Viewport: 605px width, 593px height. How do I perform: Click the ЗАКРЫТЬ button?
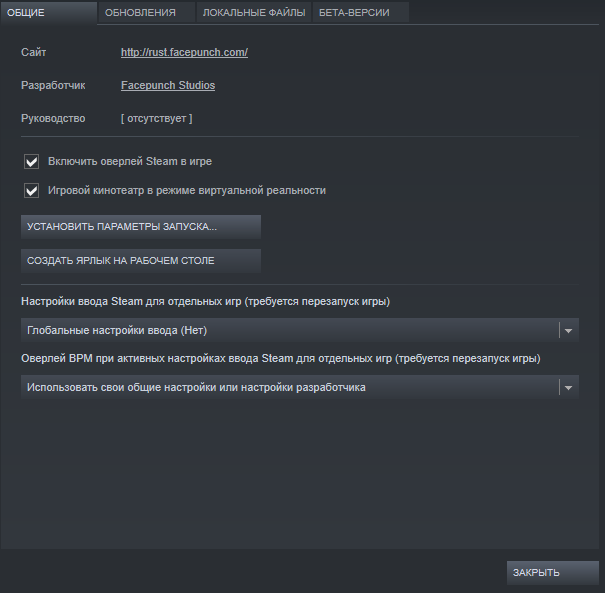pyautogui.click(x=553, y=573)
